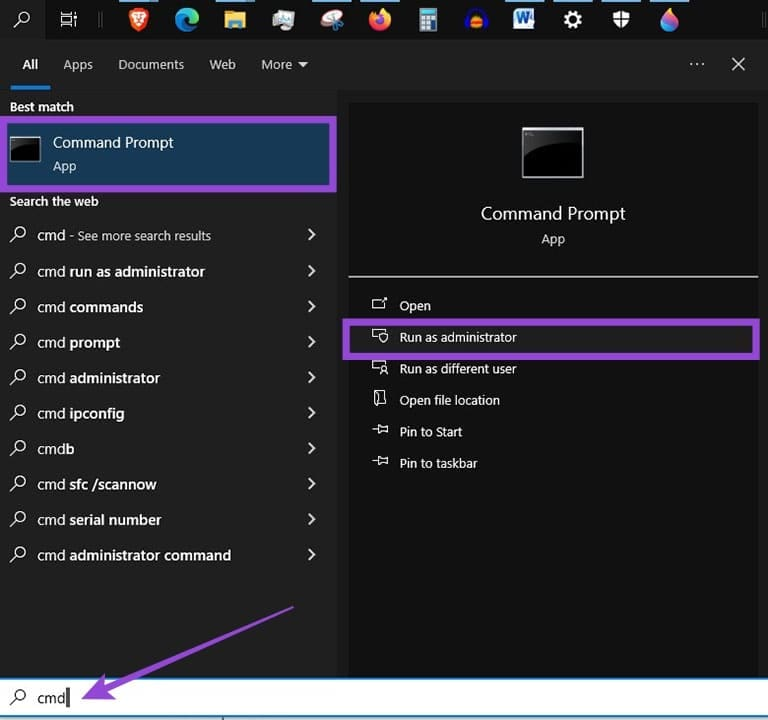Open the Calculator taskbar icon
Viewport: 768px width, 720px height.
tap(428, 20)
